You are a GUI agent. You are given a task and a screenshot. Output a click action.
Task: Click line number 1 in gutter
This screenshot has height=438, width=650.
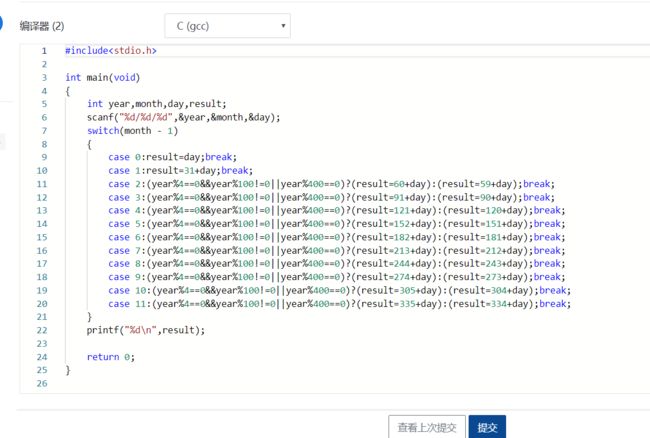click(x=44, y=51)
